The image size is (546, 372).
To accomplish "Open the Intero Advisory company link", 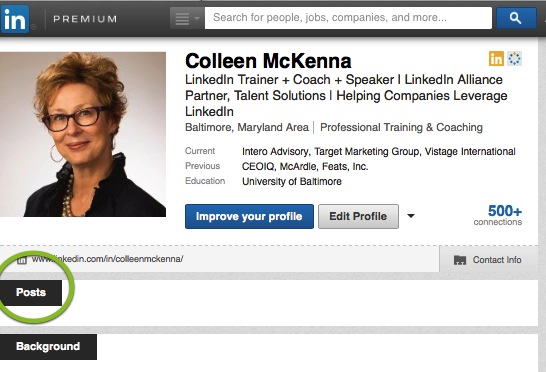I will coord(275,152).
